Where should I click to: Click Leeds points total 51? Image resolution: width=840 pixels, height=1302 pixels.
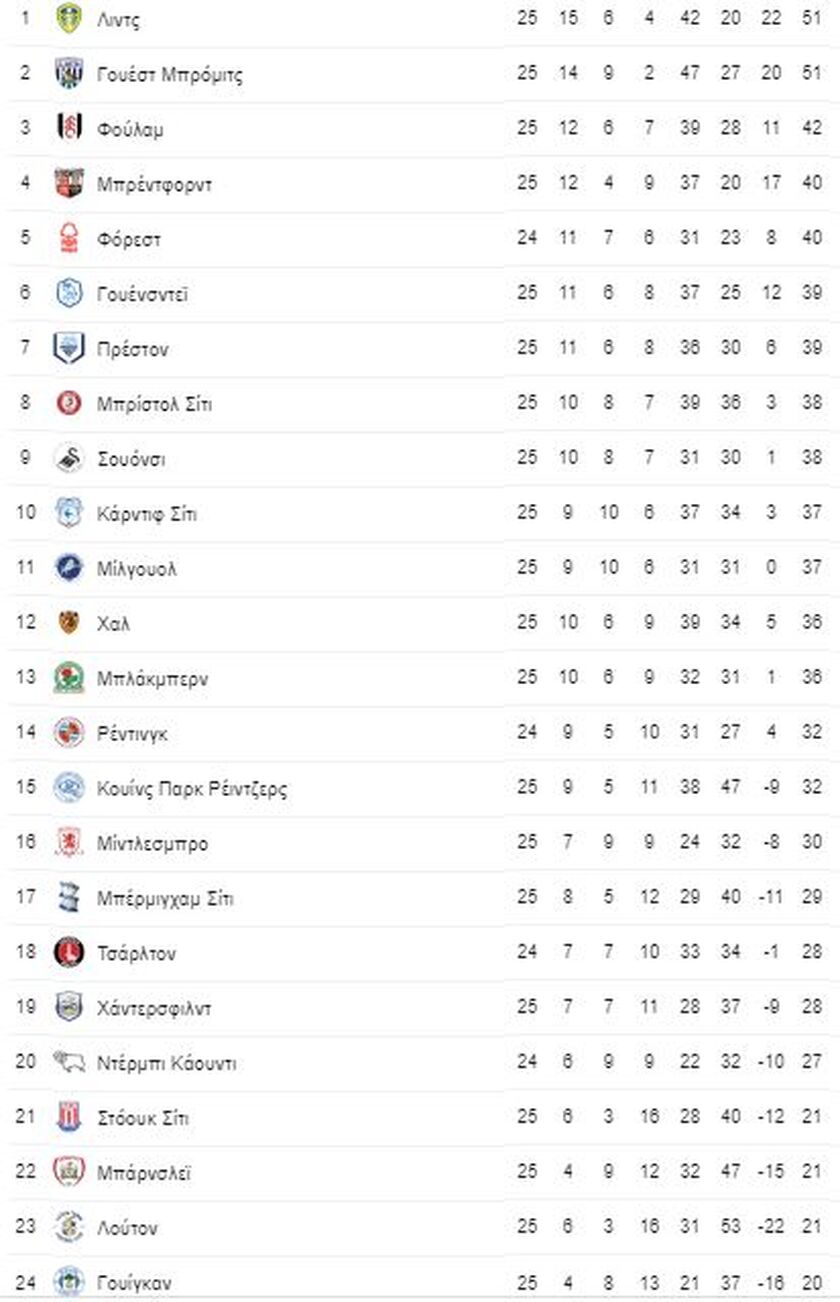pos(811,19)
